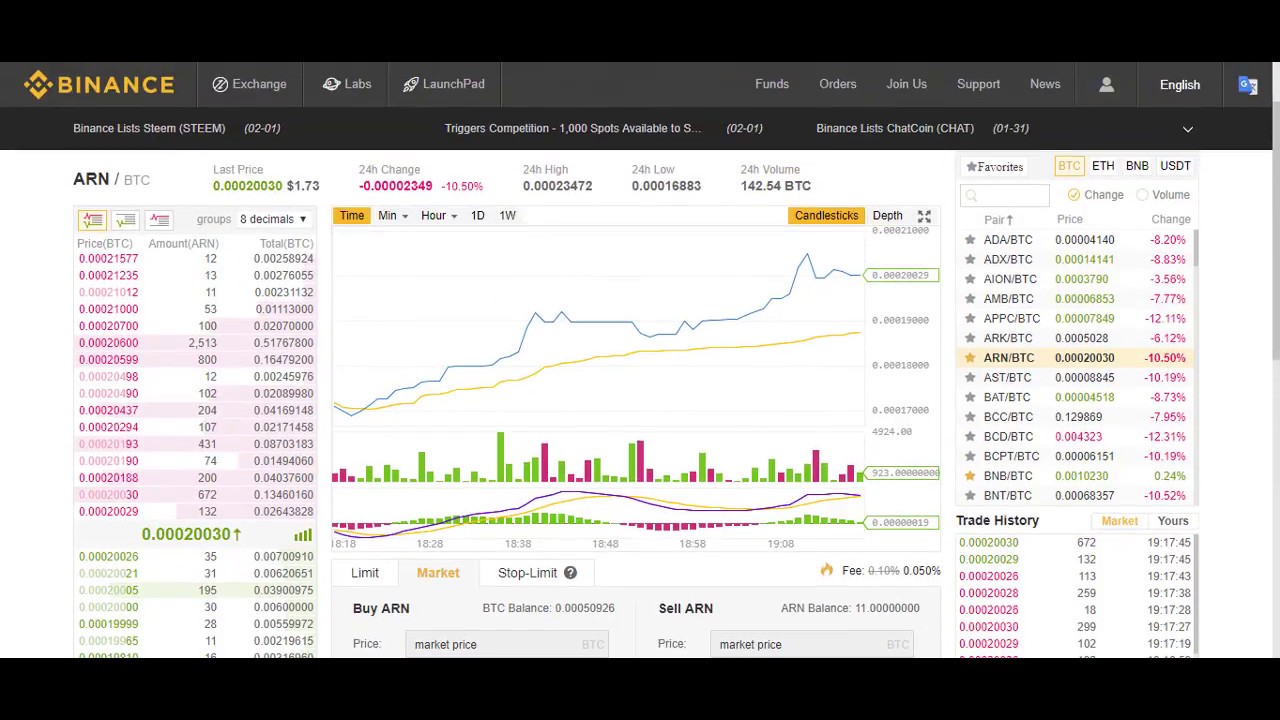Toggle favorite star for BAT/BTC
The width and height of the screenshot is (1280, 720).
(x=969, y=397)
